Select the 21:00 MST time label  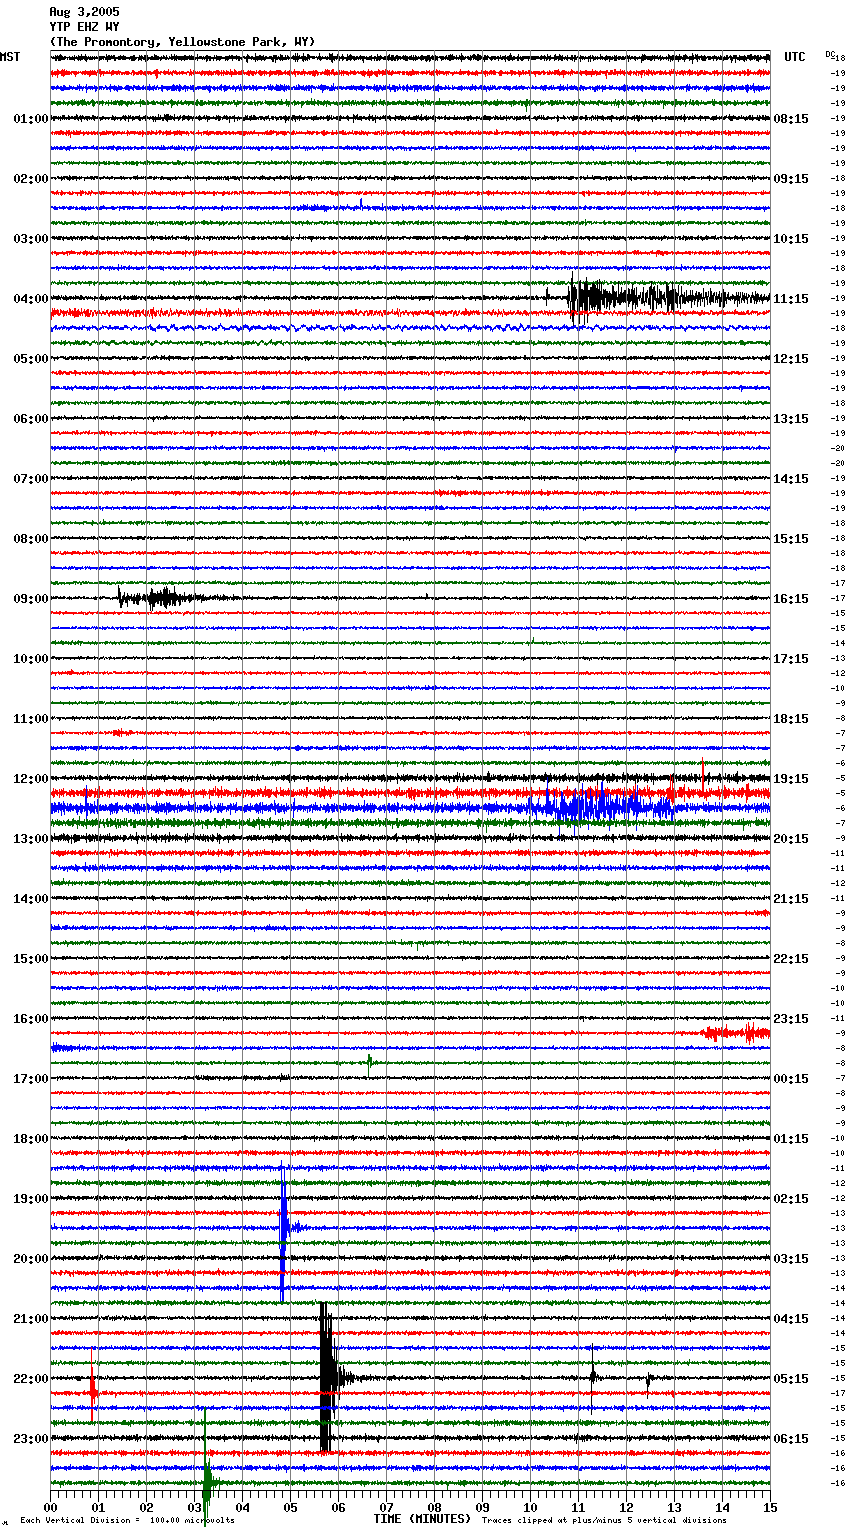[x=31, y=1319]
